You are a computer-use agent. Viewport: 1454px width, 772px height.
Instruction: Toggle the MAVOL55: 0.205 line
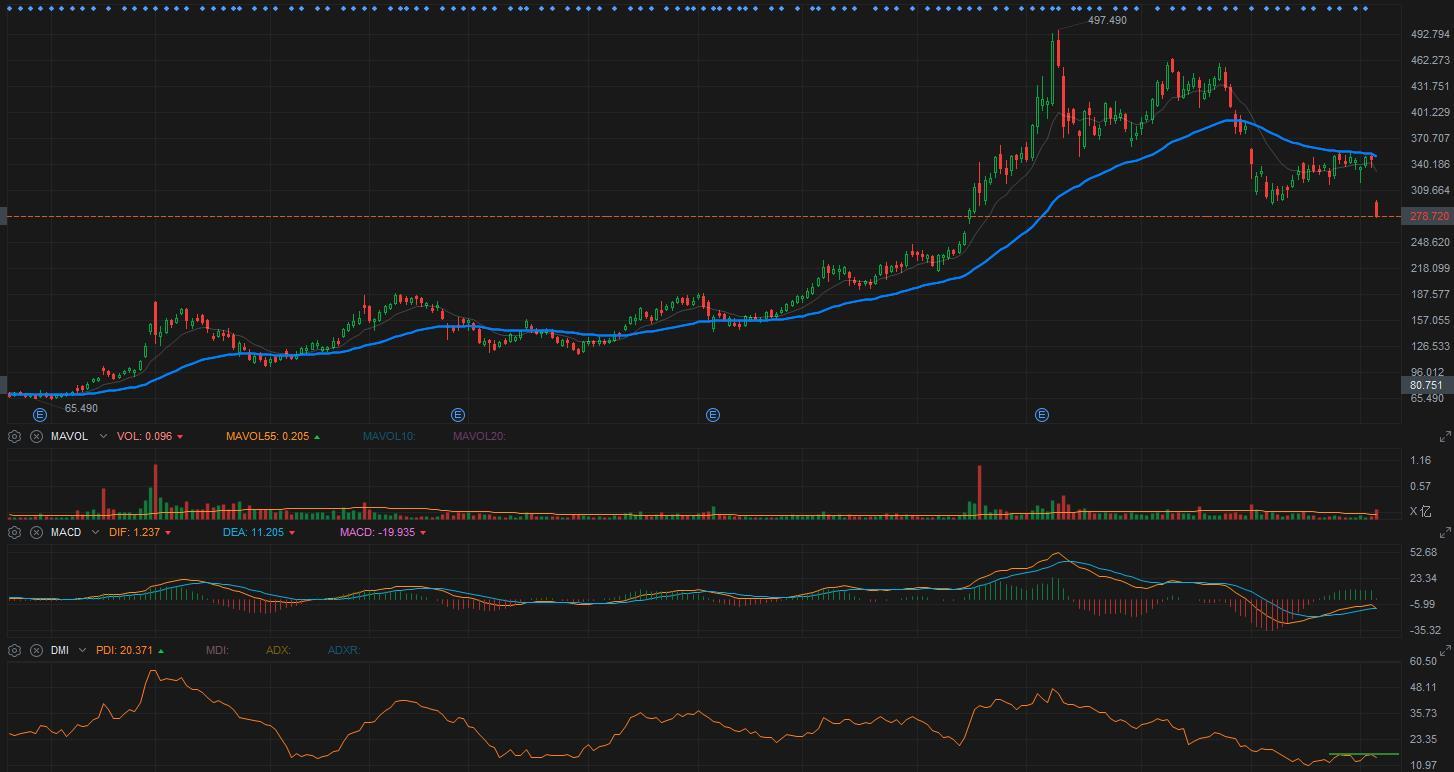coord(273,437)
